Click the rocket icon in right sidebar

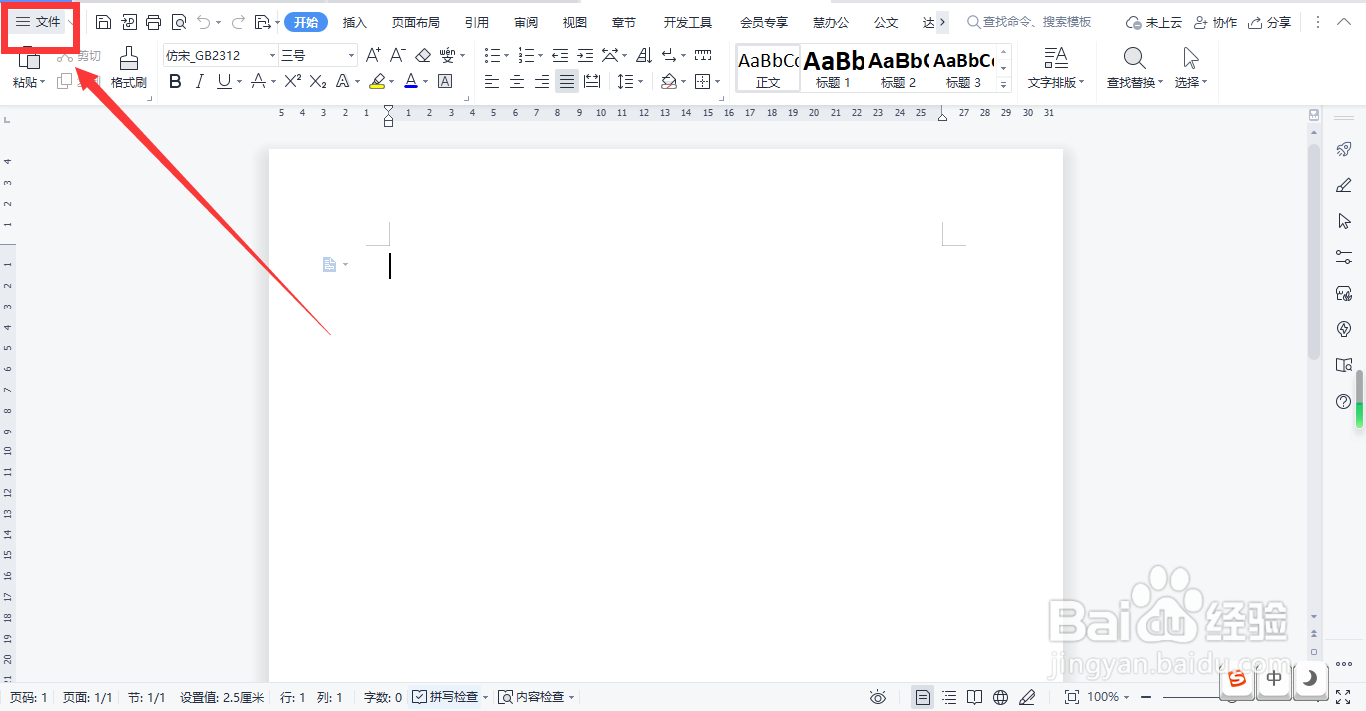[x=1344, y=149]
